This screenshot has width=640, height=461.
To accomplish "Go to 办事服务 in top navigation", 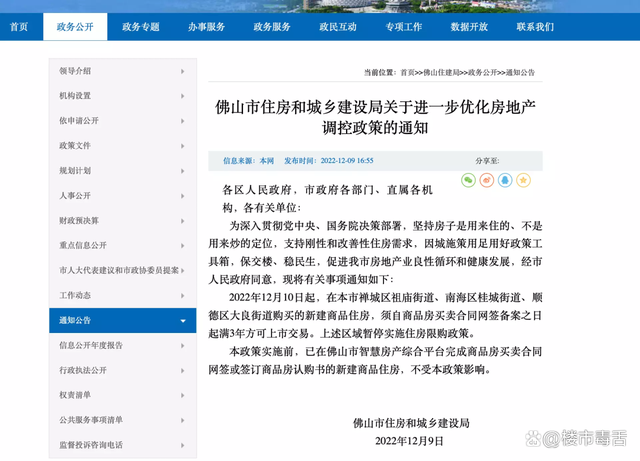I will (x=207, y=27).
